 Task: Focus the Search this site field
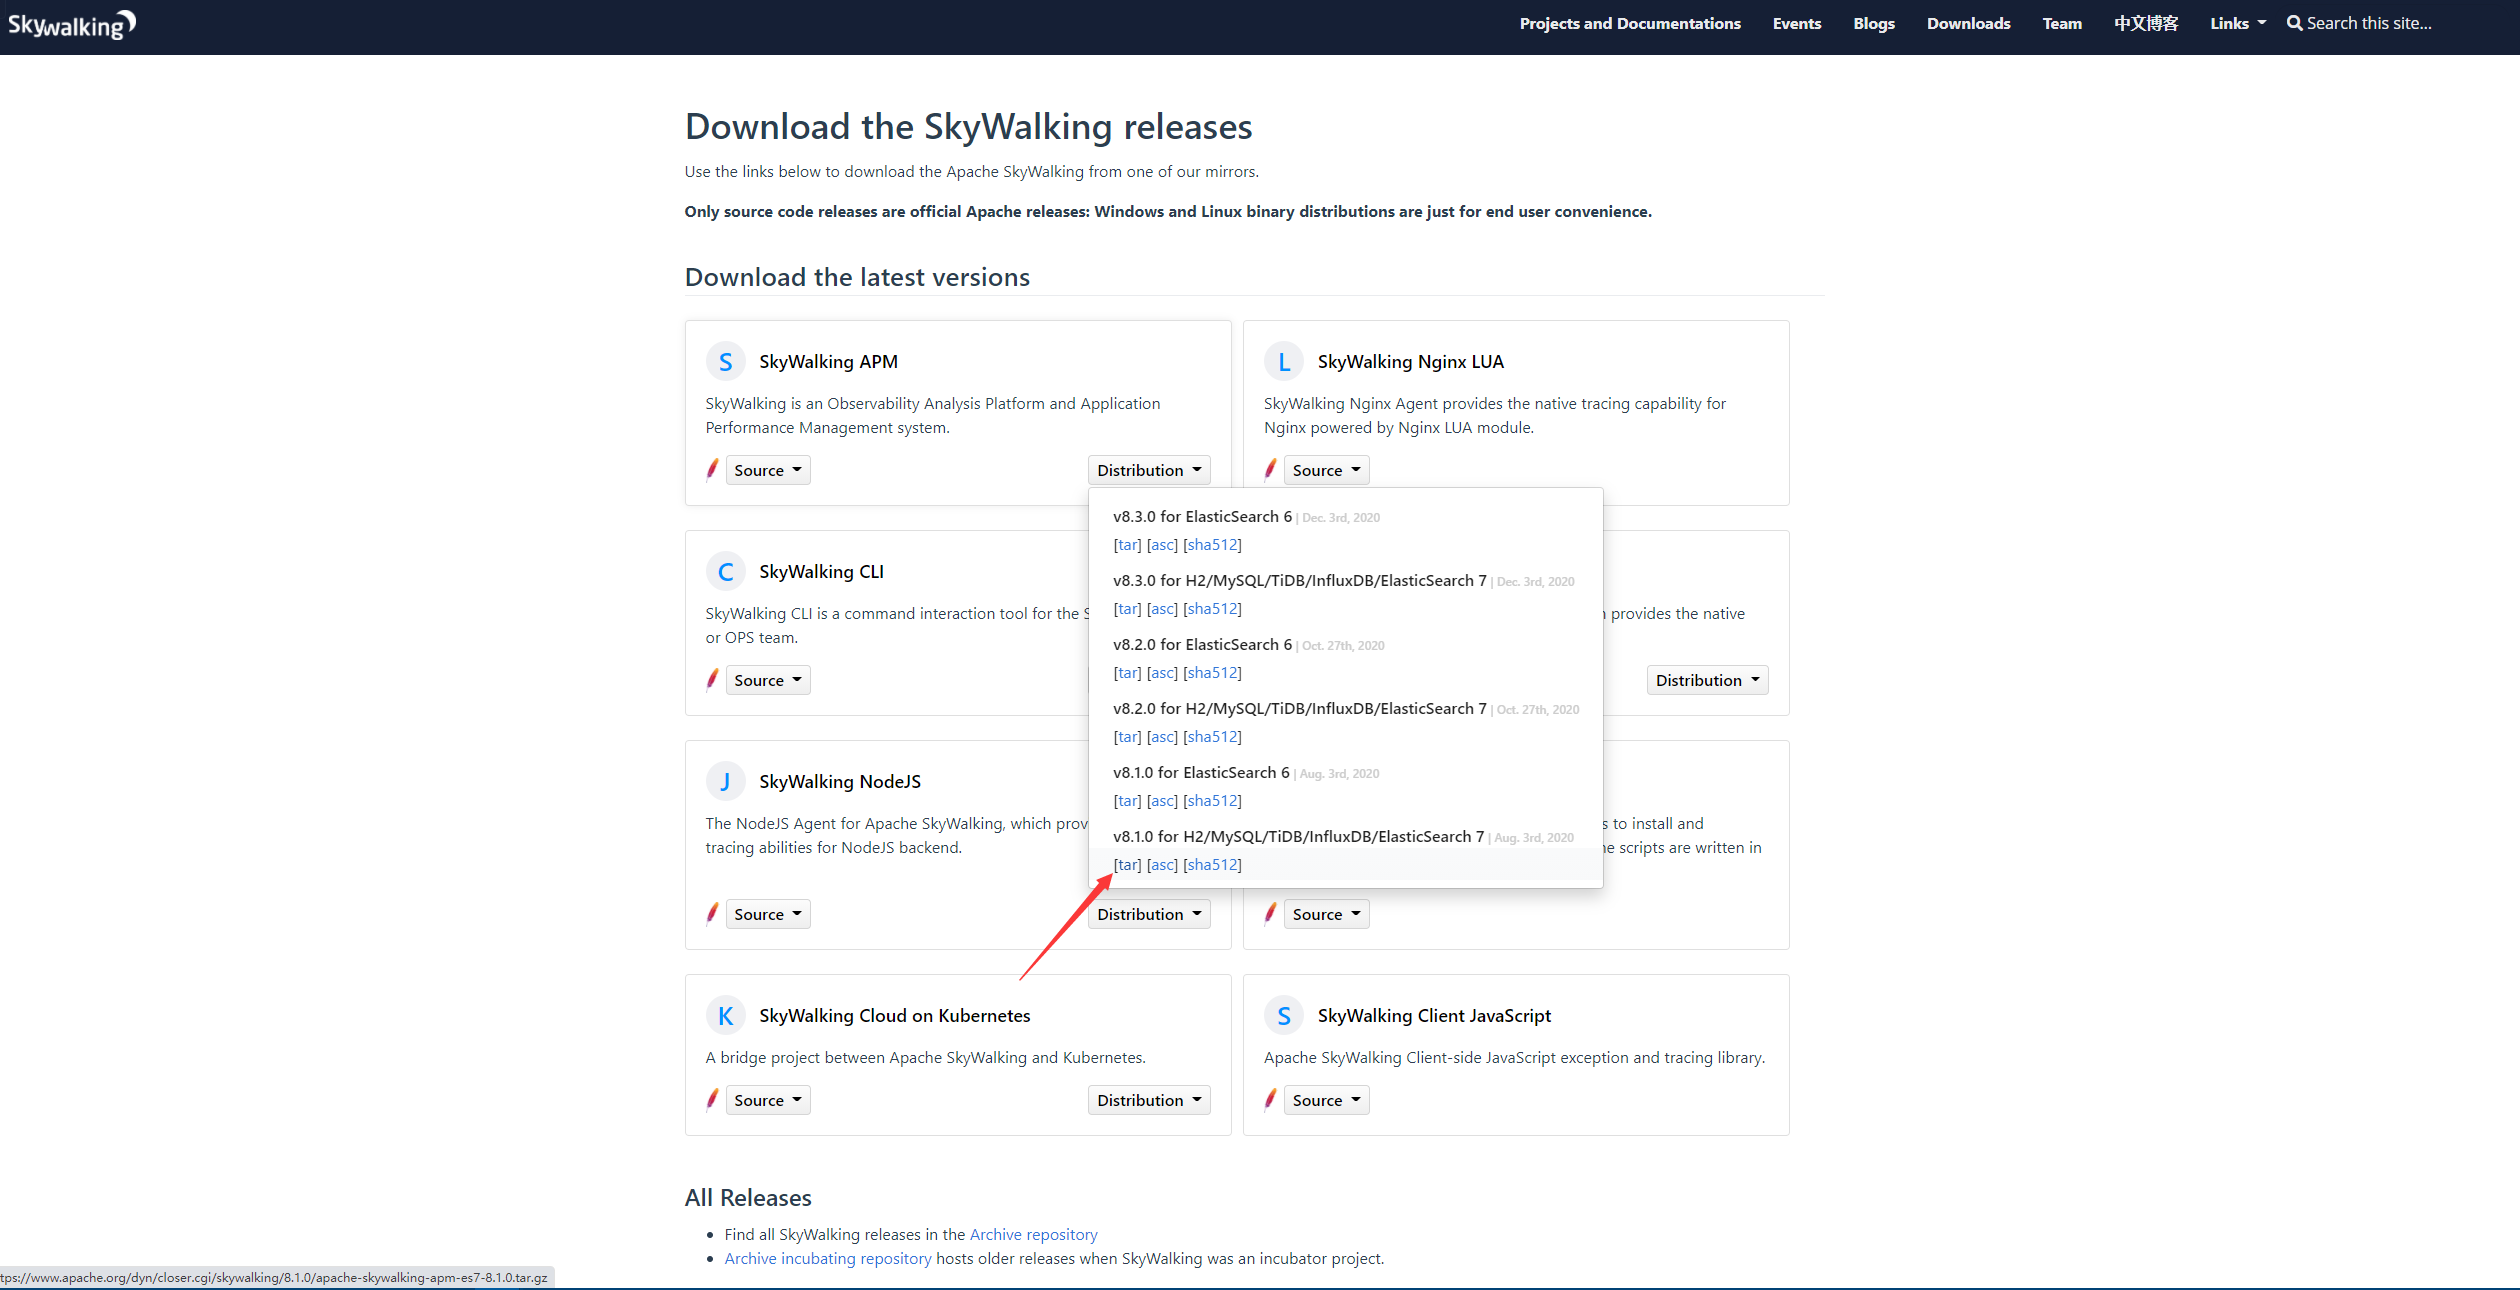2369,23
